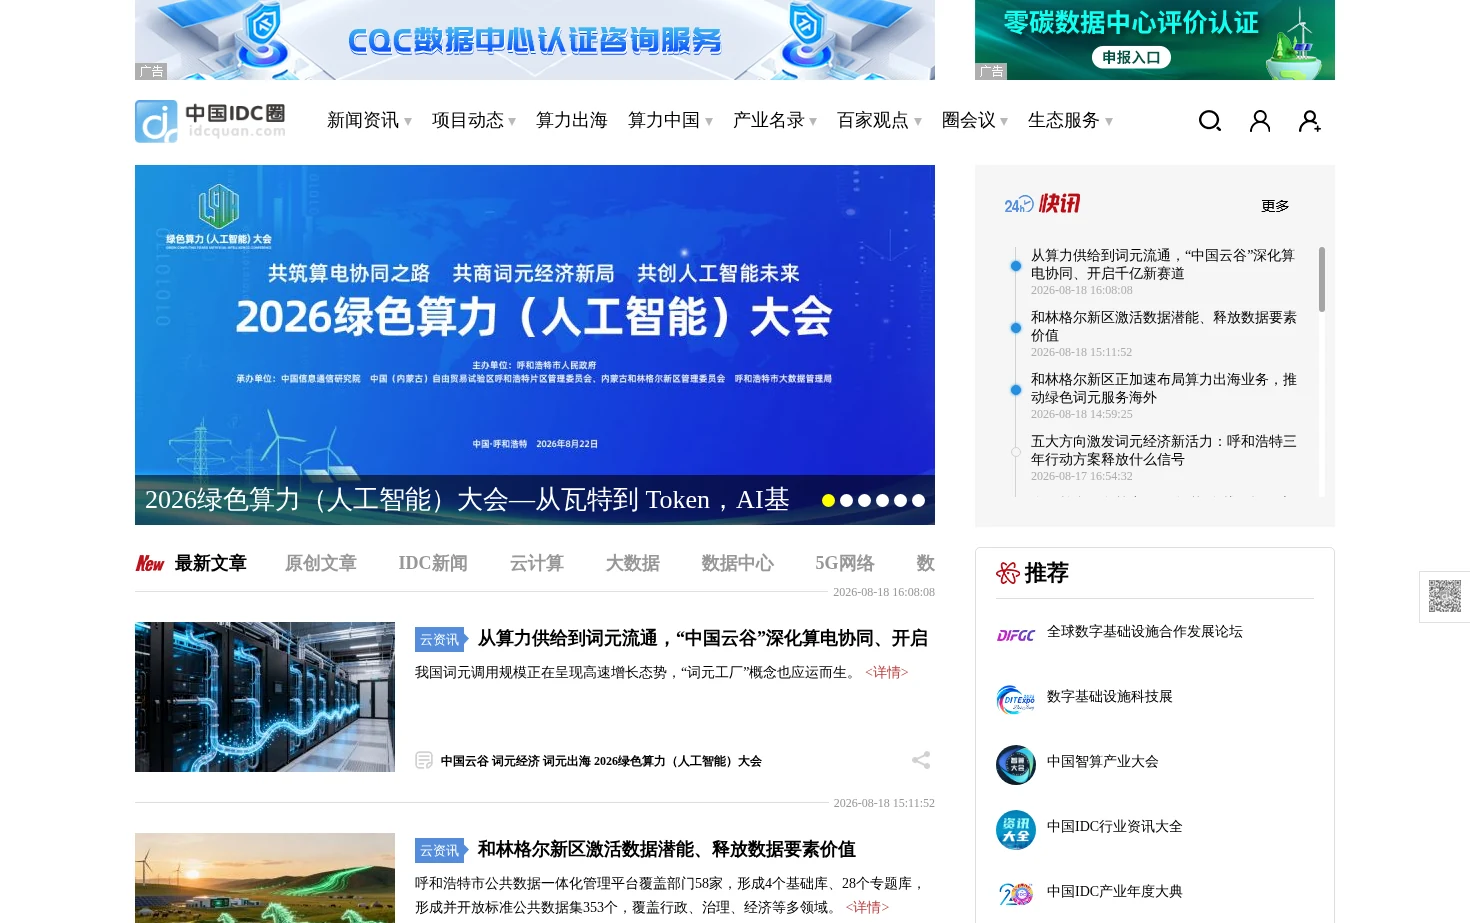Viewport: 1470px width, 923px height.
Task: Open server room thumbnail of first article
Action: 265,697
